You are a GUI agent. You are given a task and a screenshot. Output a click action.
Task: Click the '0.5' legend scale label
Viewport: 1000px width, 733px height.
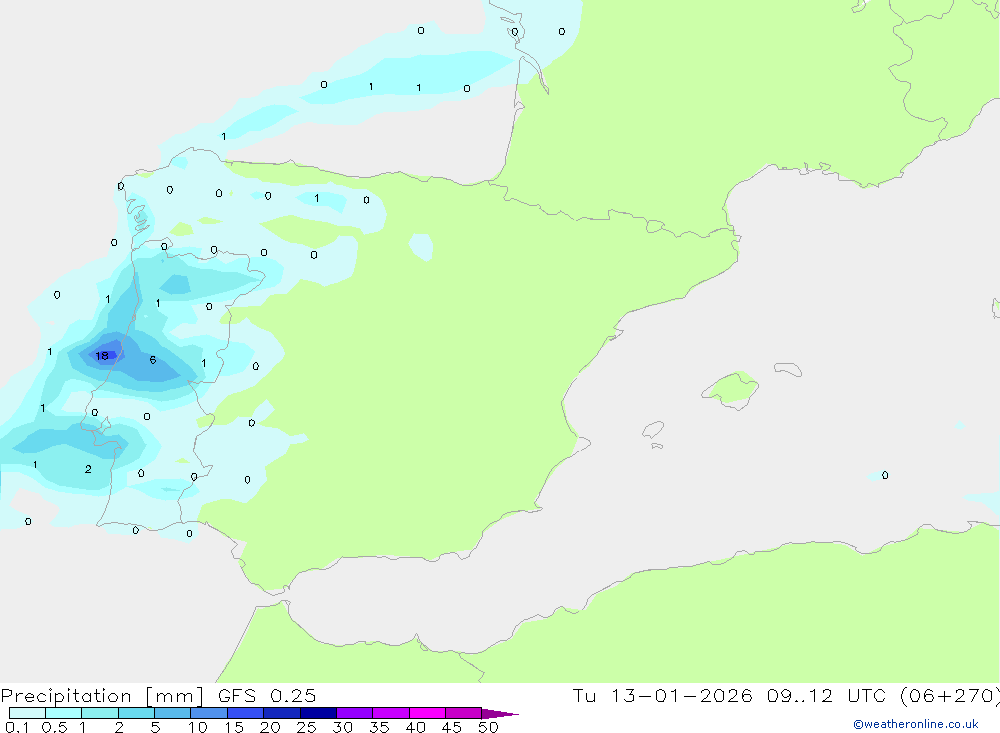[x=54, y=727]
